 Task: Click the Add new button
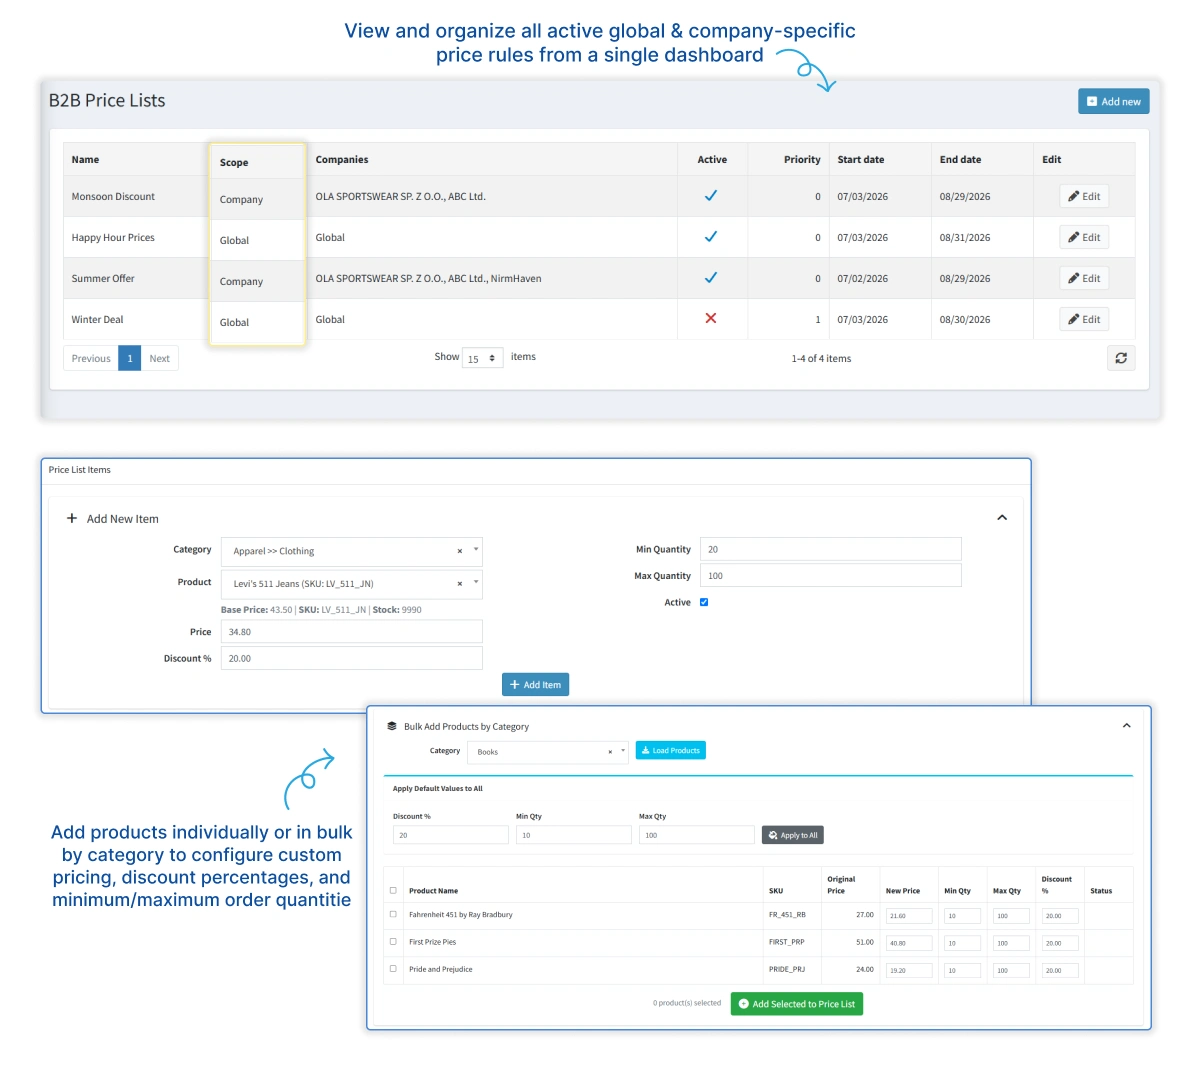point(1114,101)
